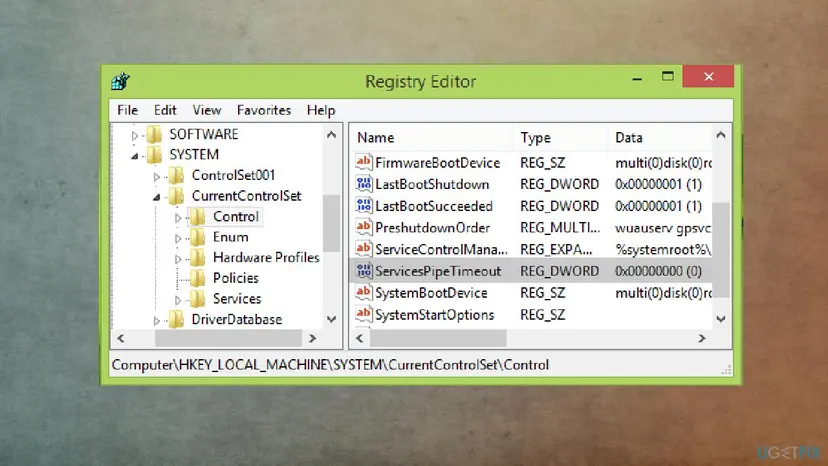Click values pane horizontal scrollbar thumb
The height and width of the screenshot is (466, 828).
pos(438,338)
